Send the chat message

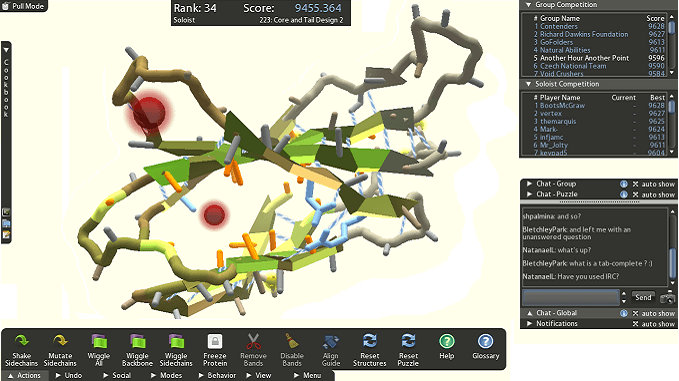click(x=643, y=297)
